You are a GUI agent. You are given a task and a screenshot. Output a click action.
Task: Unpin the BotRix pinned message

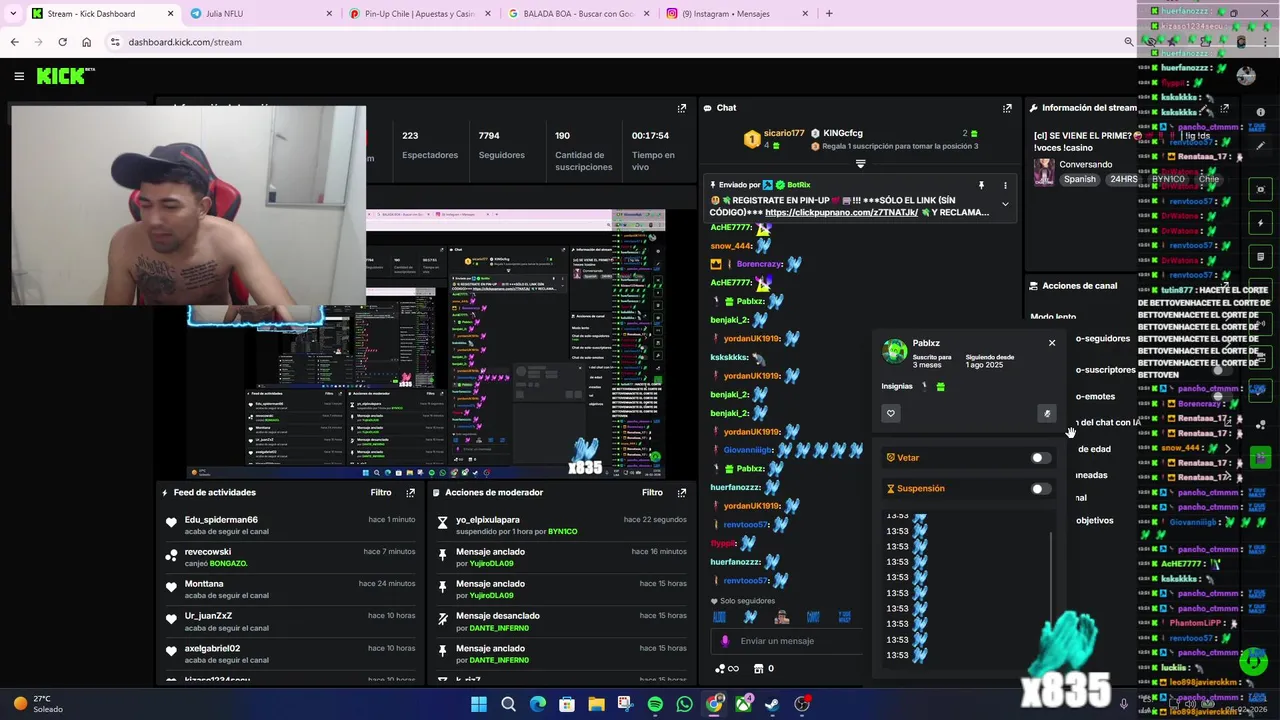click(981, 185)
